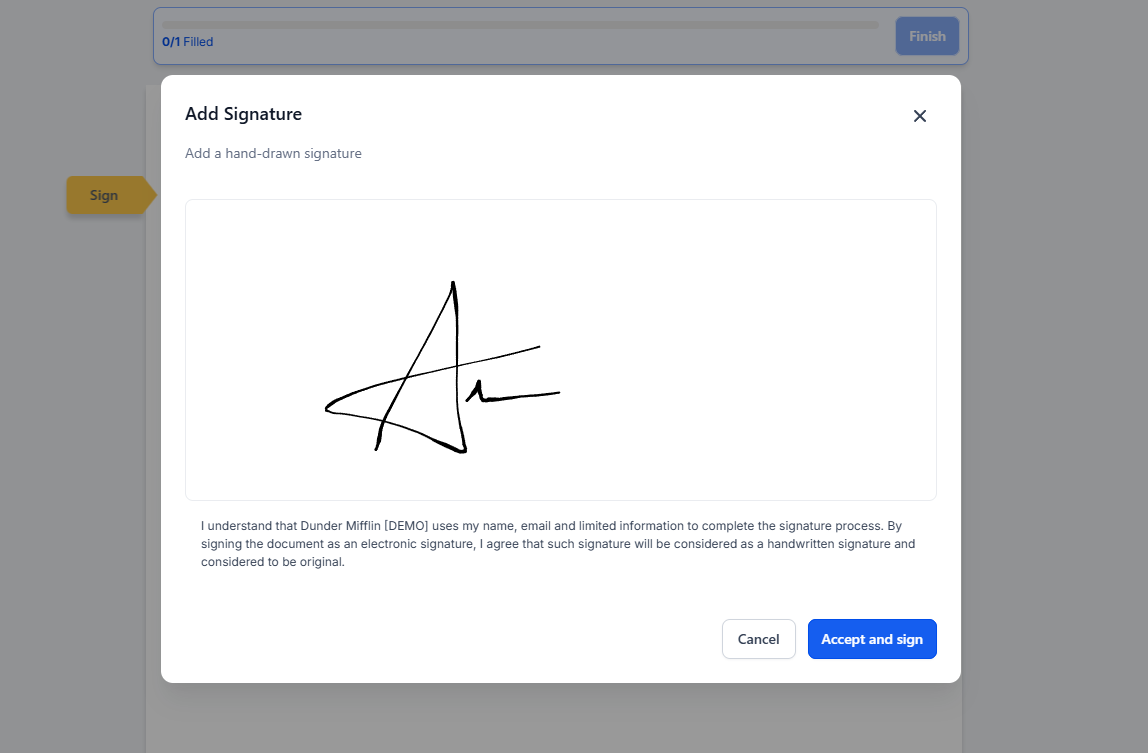Click the Add Signature dialog title
The image size is (1148, 753).
(x=243, y=114)
